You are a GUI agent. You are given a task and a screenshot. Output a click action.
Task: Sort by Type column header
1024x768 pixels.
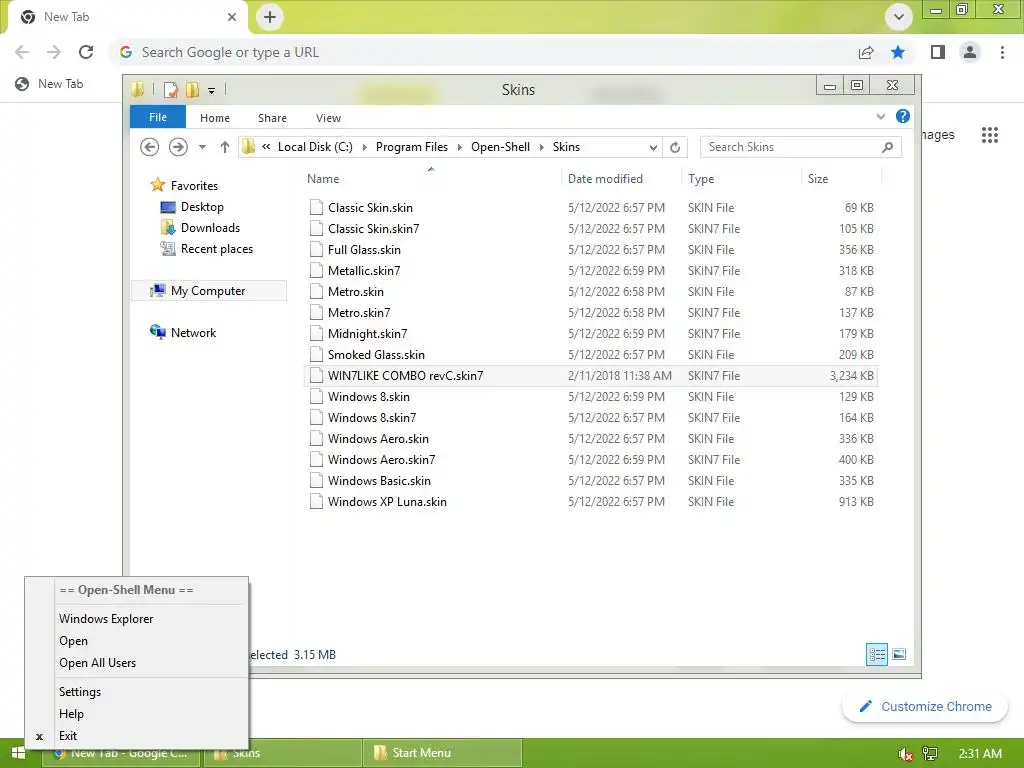click(701, 178)
